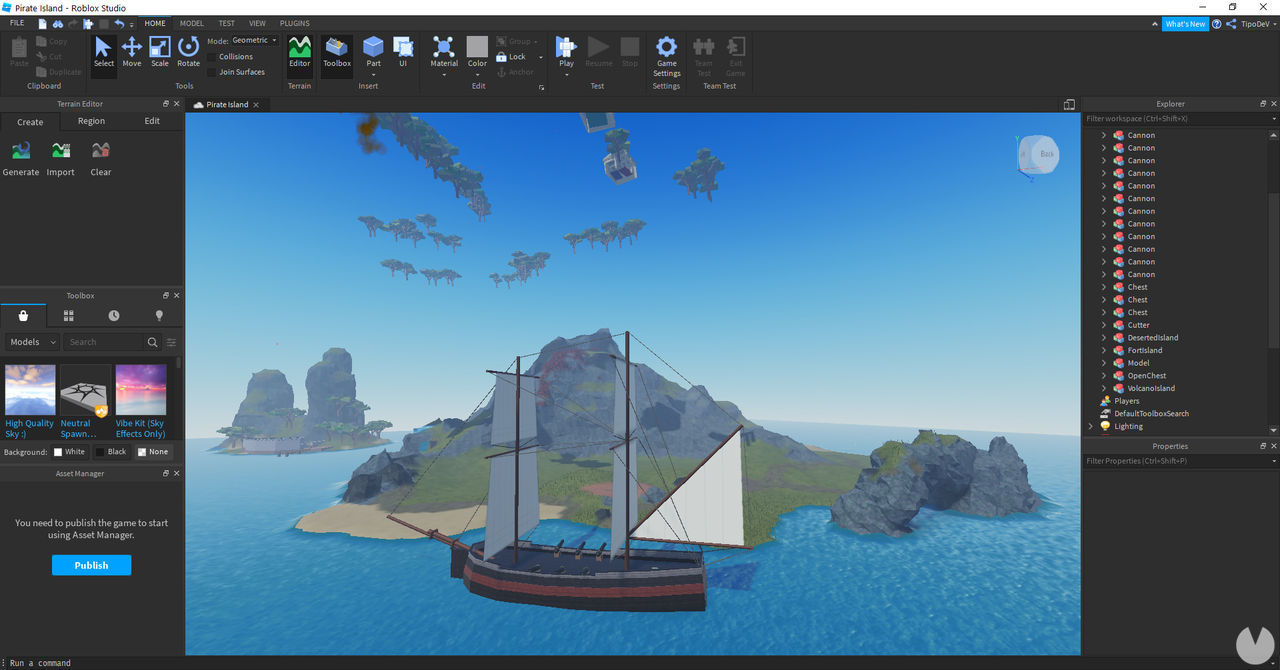The width and height of the screenshot is (1280, 670).
Task: Open the Region tab in Terrain Editor
Action: coord(91,122)
